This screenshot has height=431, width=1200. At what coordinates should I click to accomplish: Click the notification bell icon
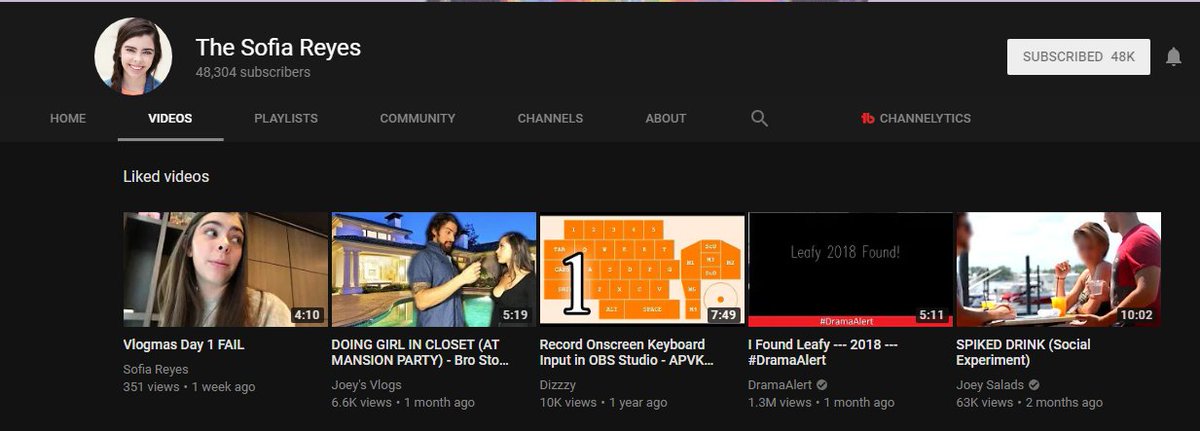tap(1174, 57)
